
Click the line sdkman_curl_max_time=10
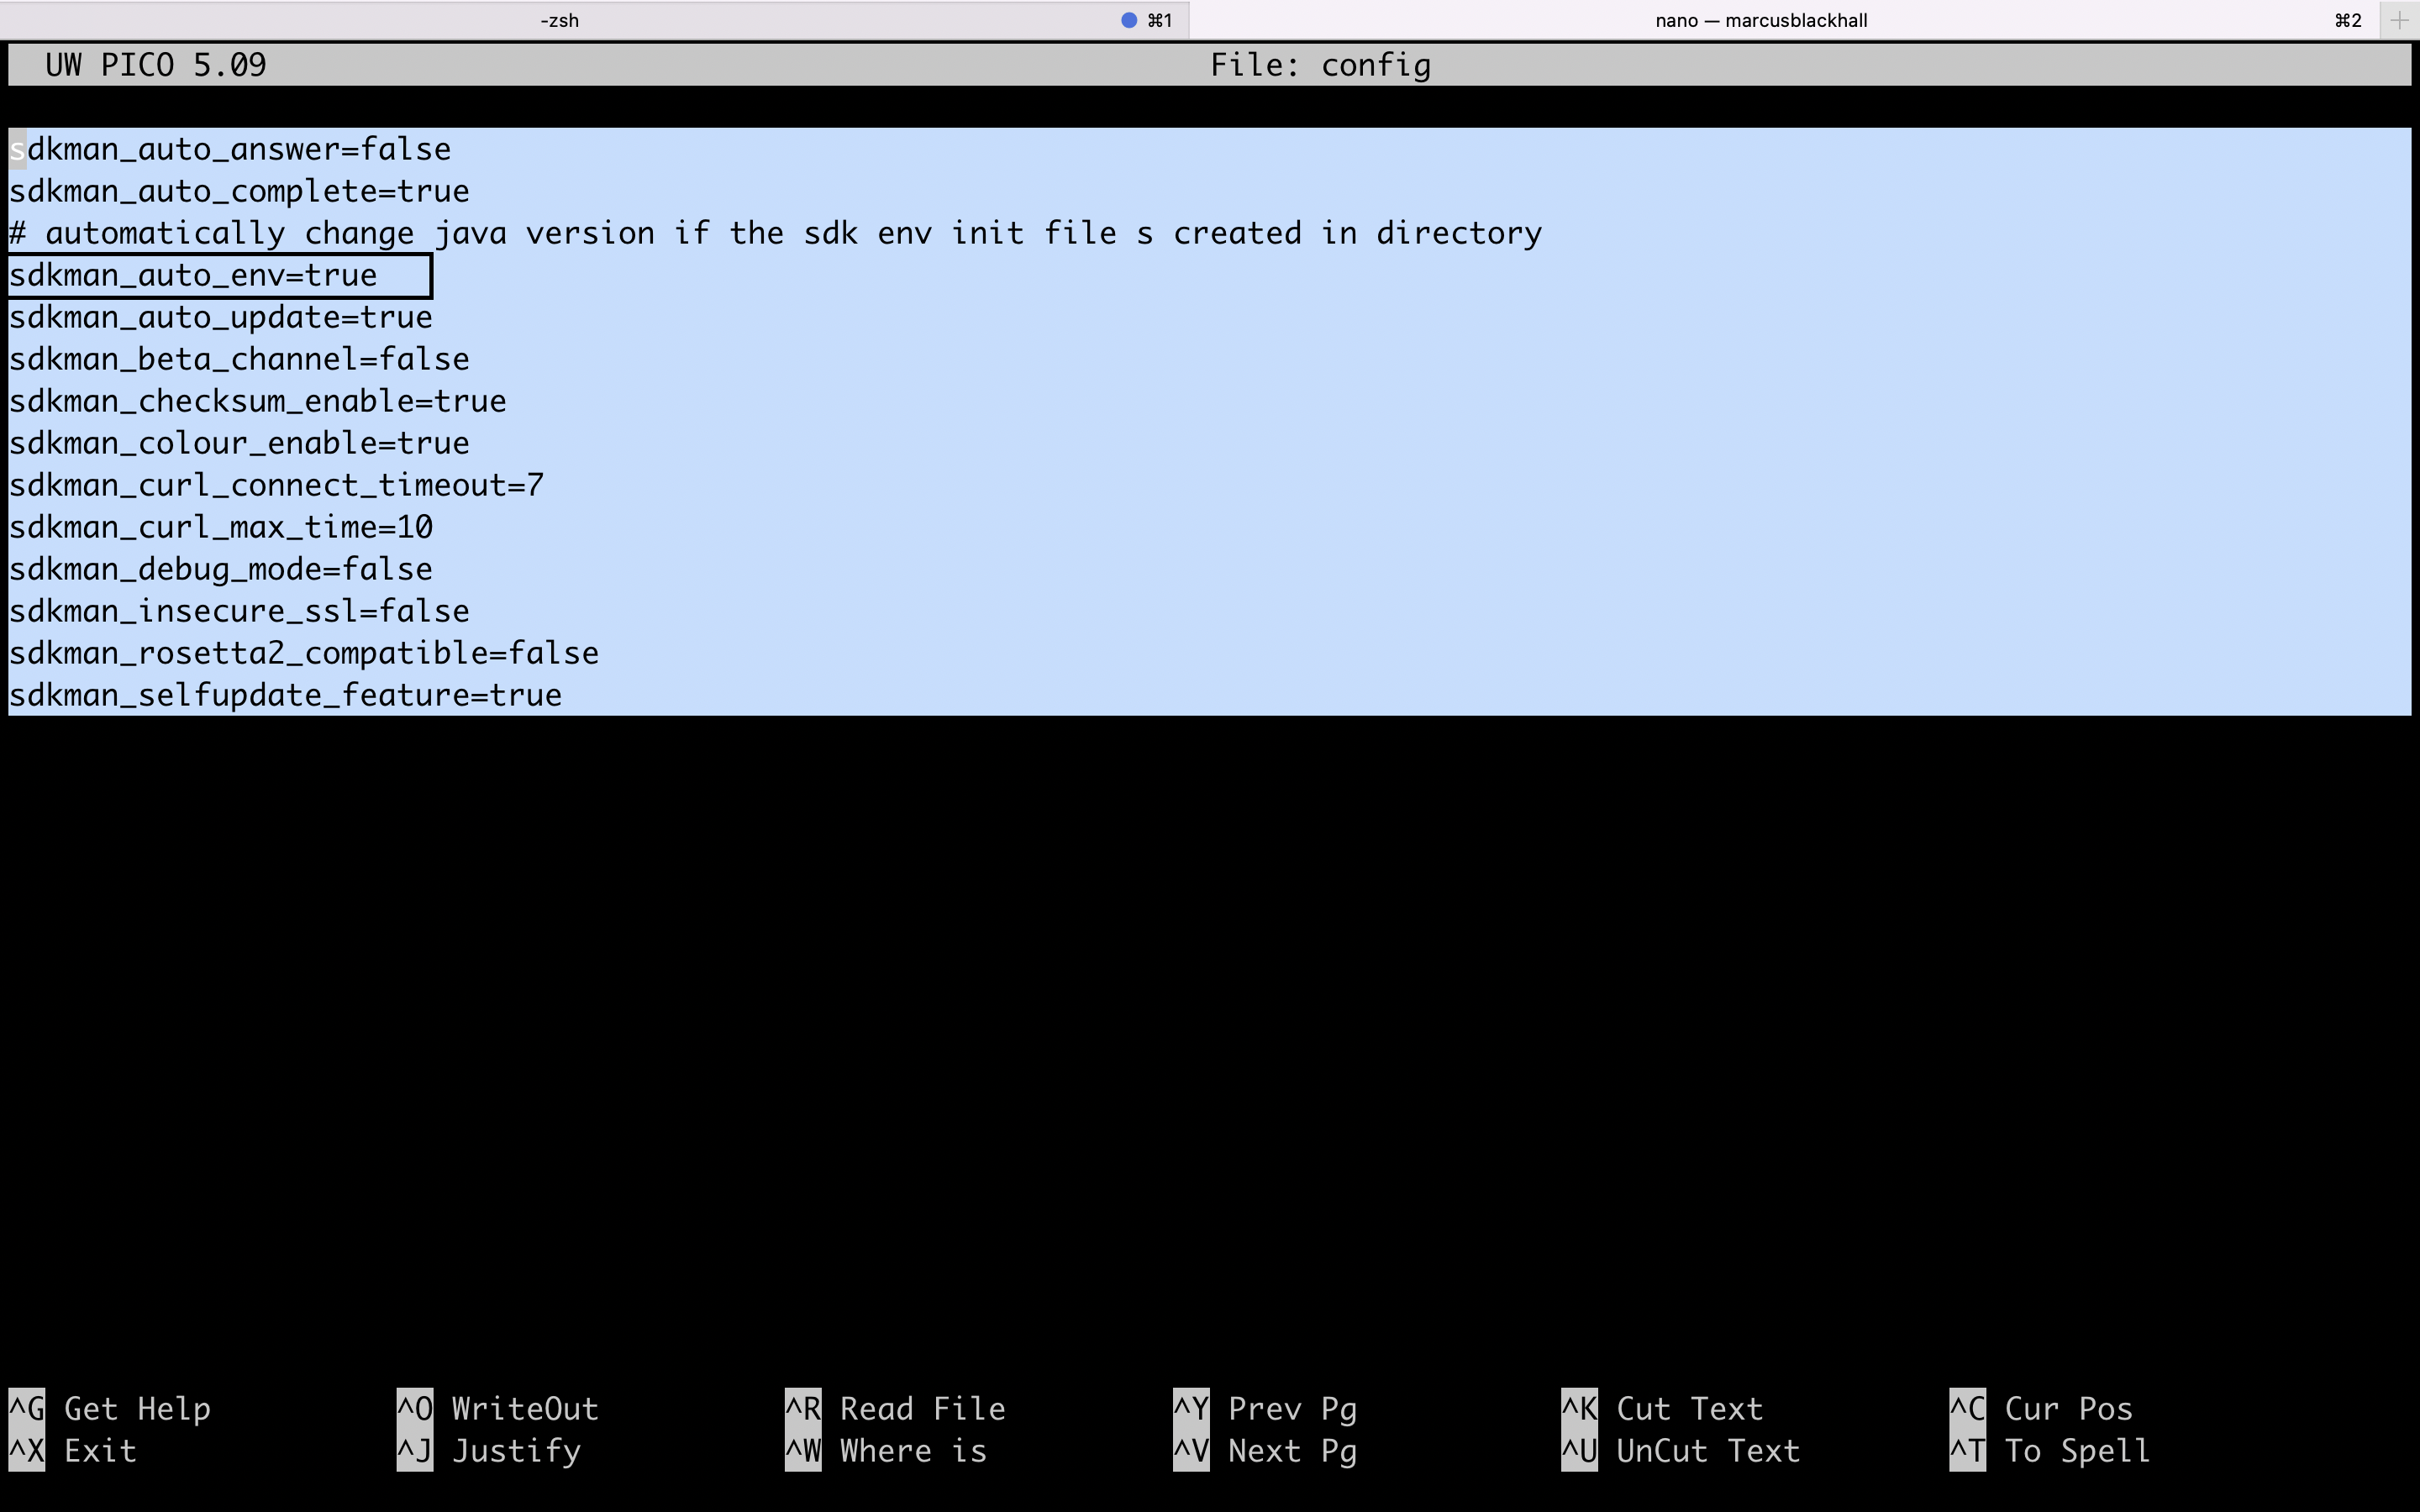click(221, 527)
